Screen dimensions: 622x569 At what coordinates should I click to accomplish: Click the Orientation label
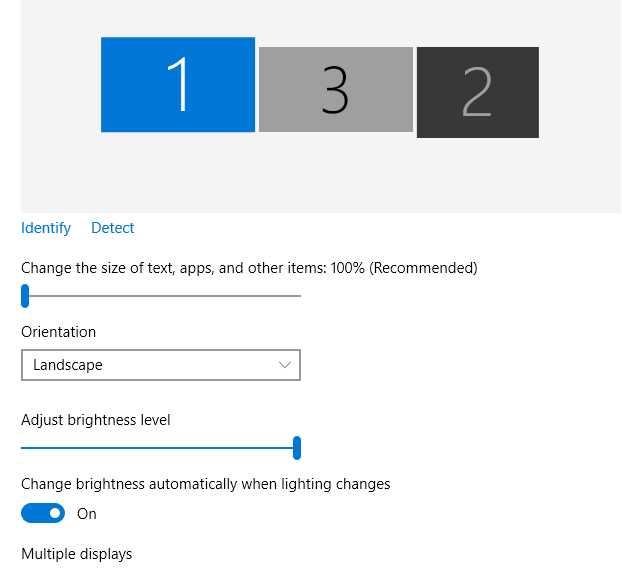pyautogui.click(x=58, y=332)
